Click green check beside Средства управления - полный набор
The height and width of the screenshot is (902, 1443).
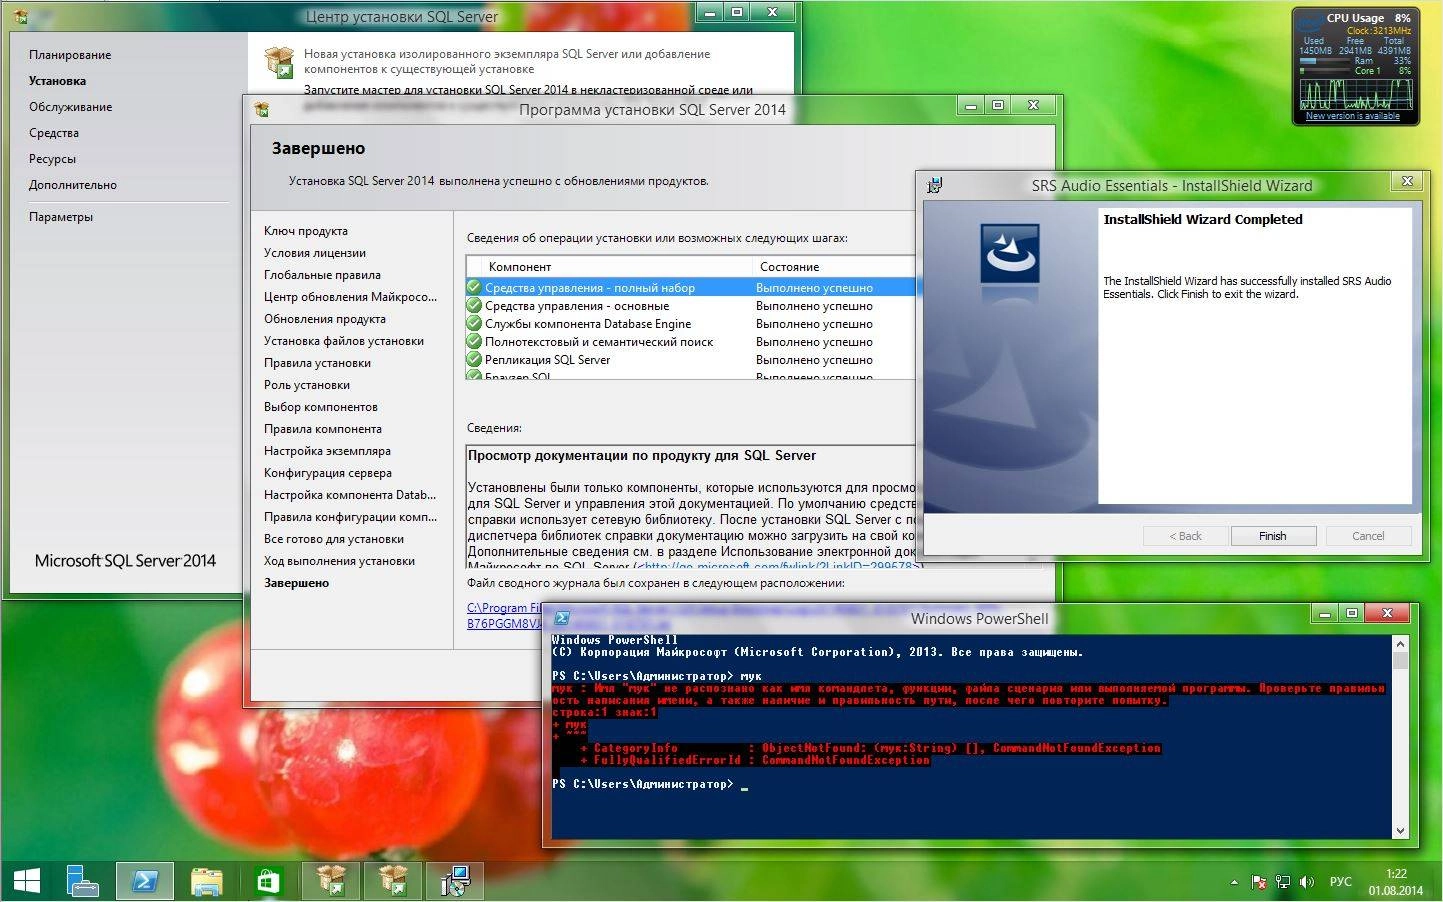click(474, 287)
